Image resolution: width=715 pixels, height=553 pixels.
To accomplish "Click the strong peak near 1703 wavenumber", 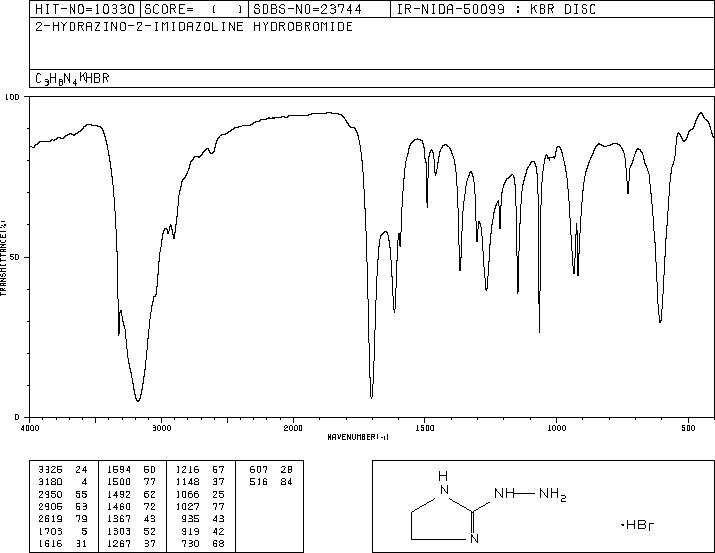I will coord(372,396).
